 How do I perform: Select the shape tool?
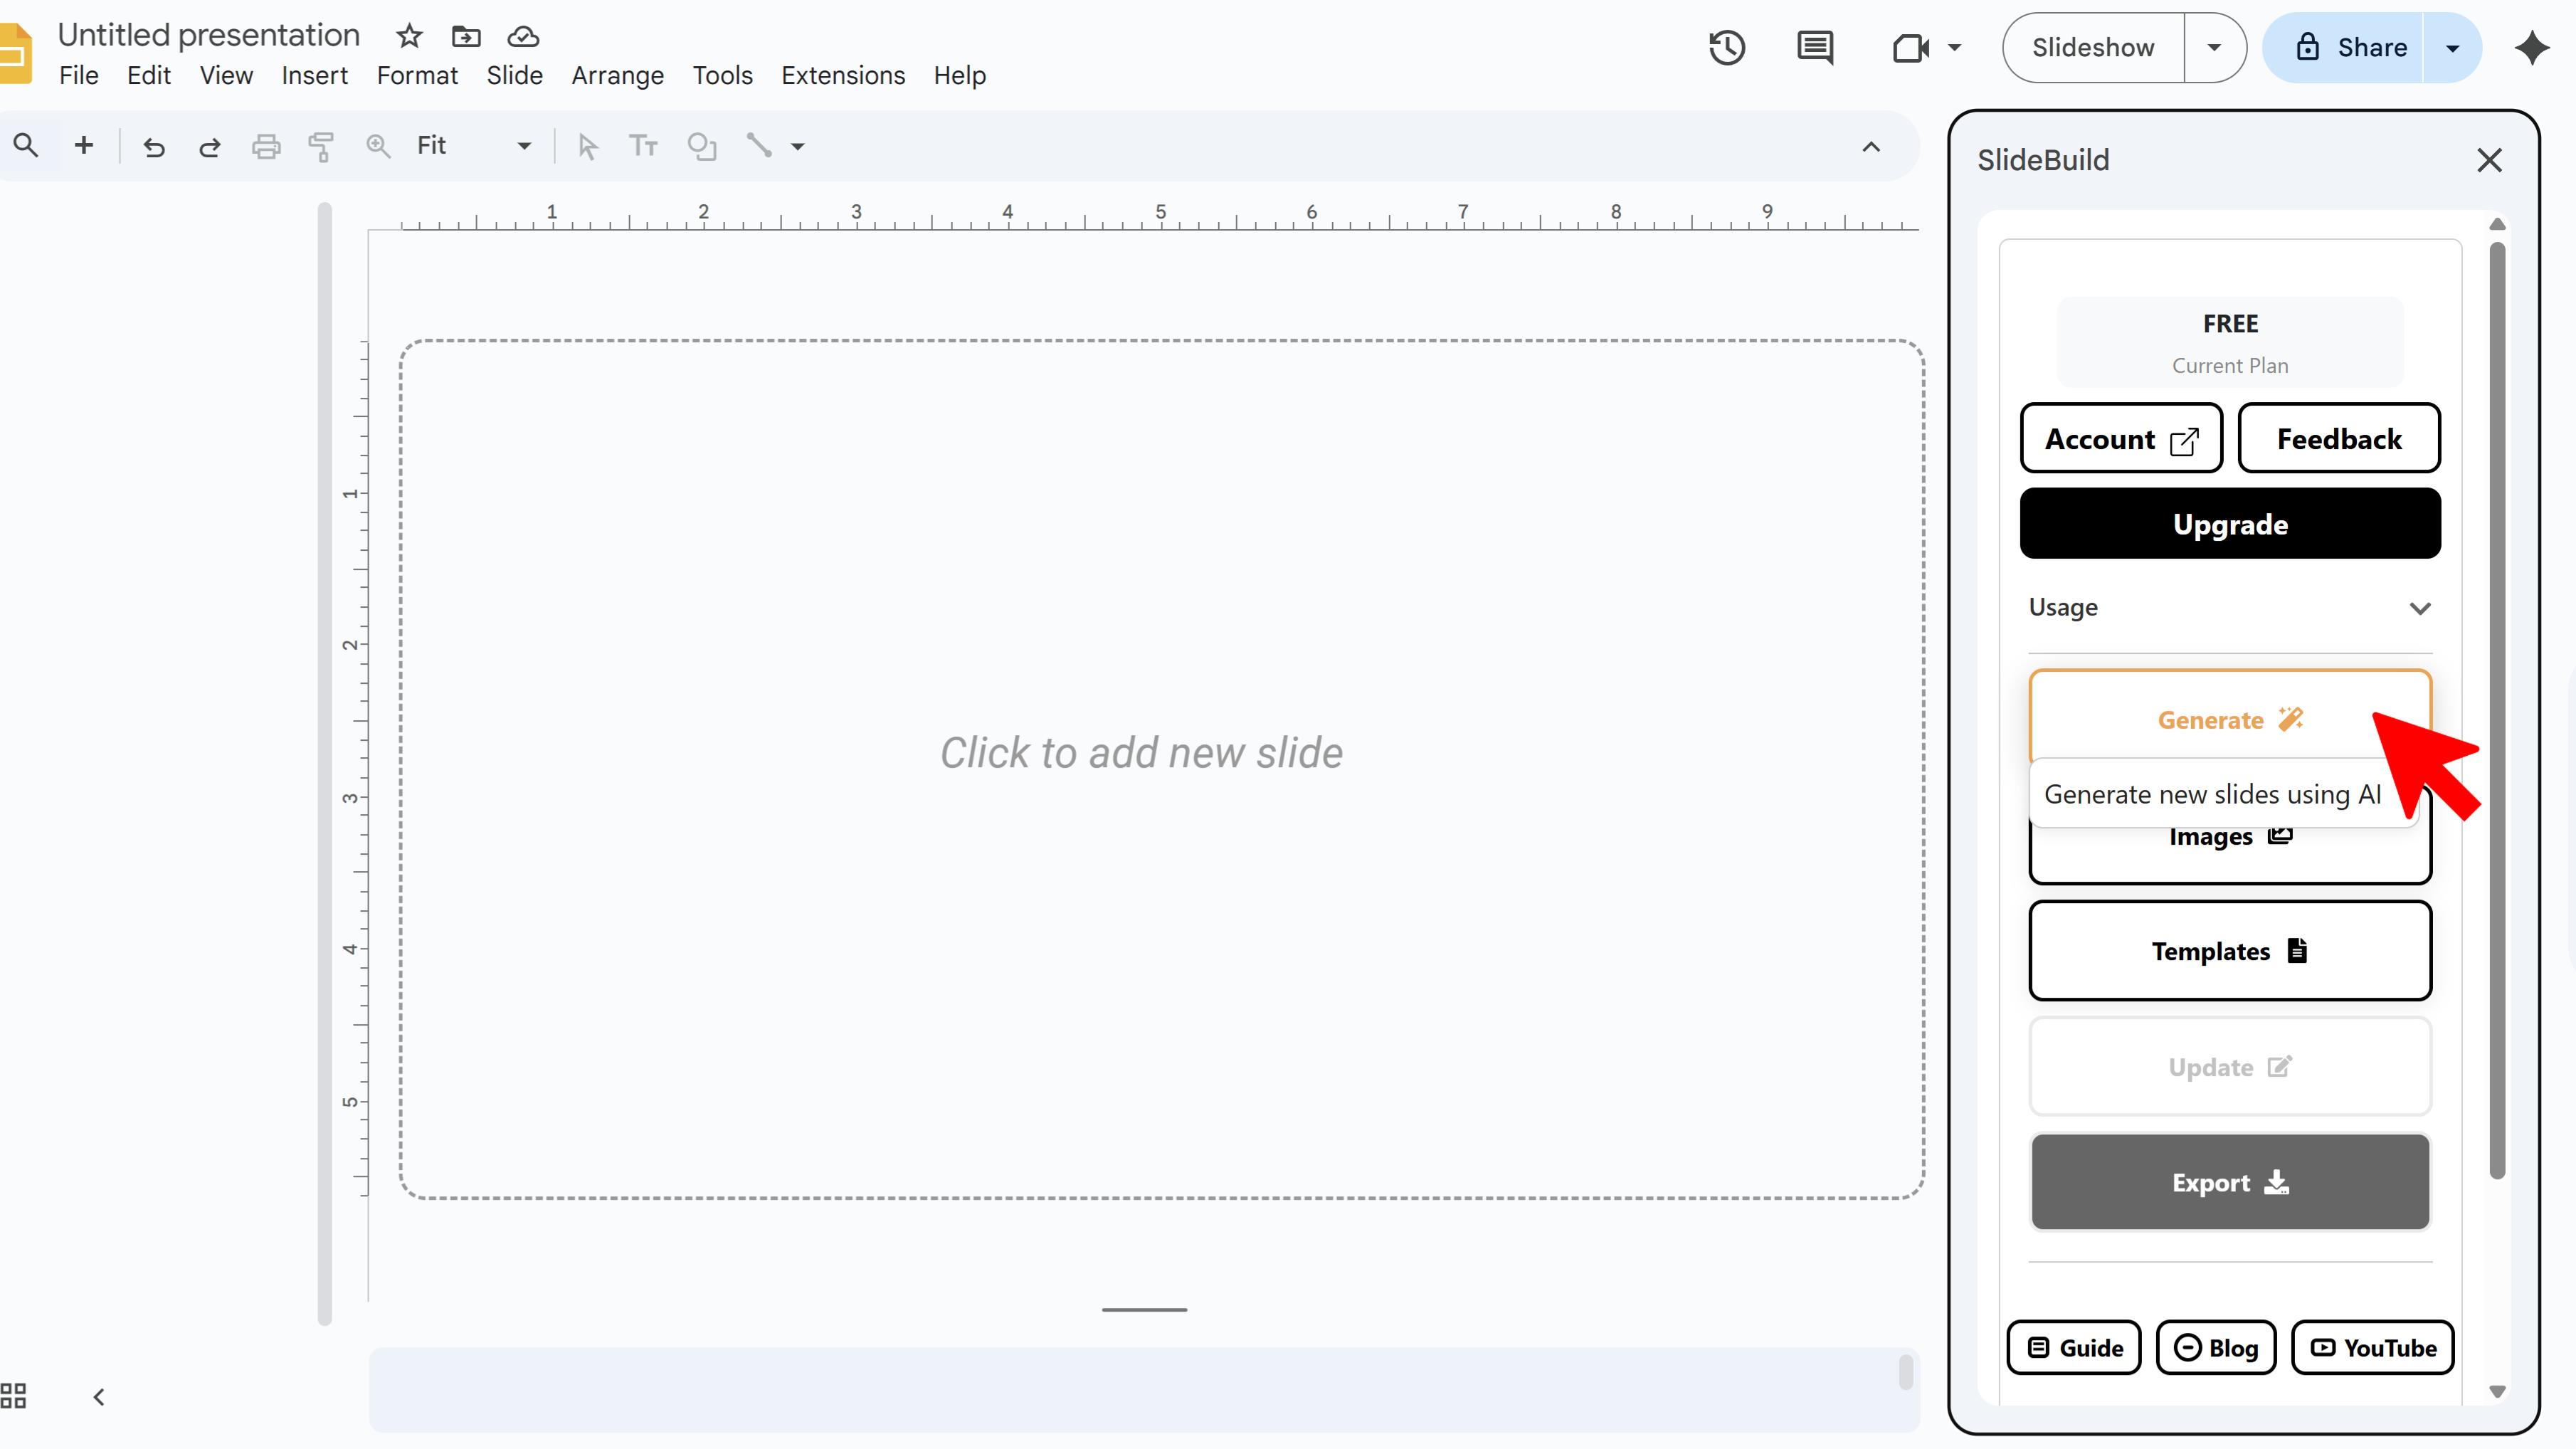click(702, 147)
